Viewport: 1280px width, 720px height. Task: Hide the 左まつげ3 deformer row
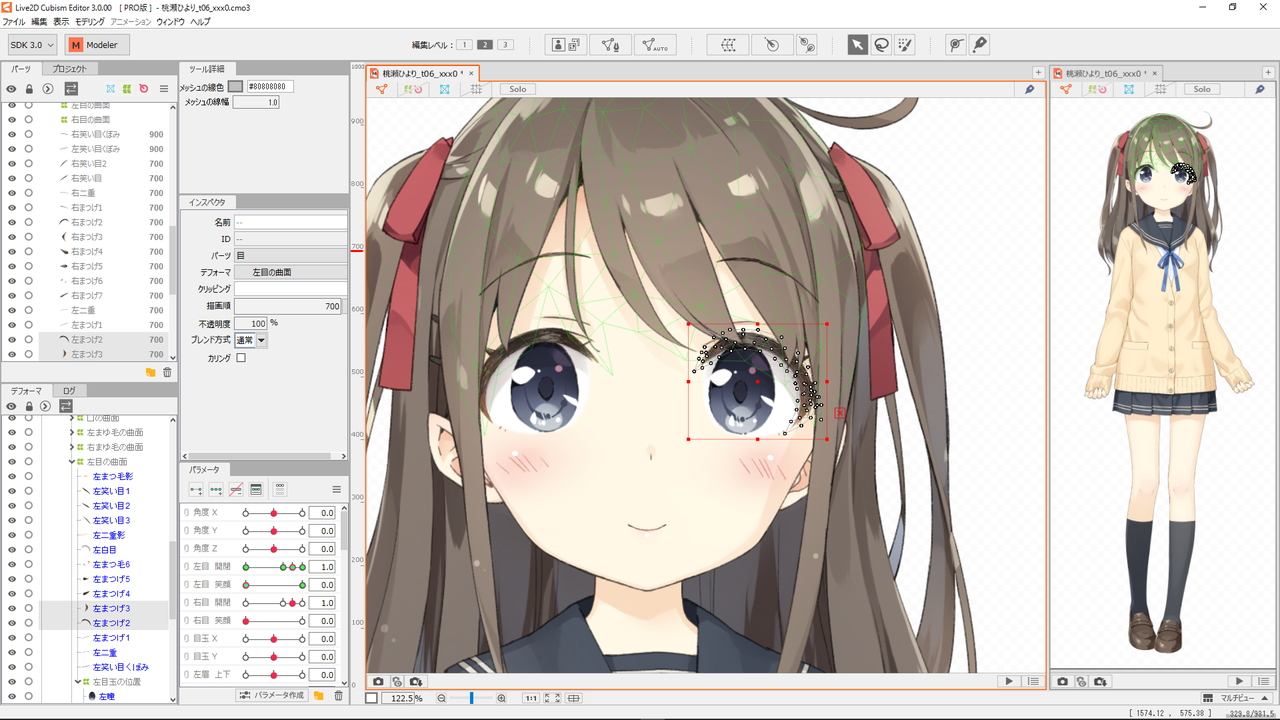[x=12, y=608]
